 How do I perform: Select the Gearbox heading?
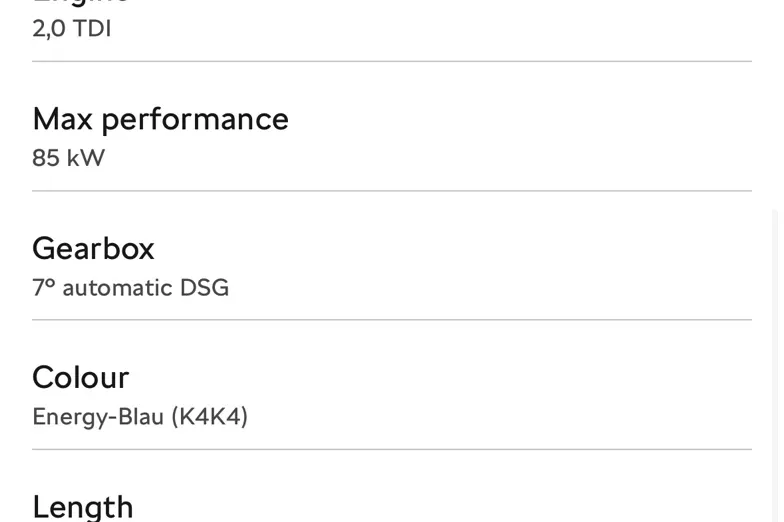tap(93, 248)
